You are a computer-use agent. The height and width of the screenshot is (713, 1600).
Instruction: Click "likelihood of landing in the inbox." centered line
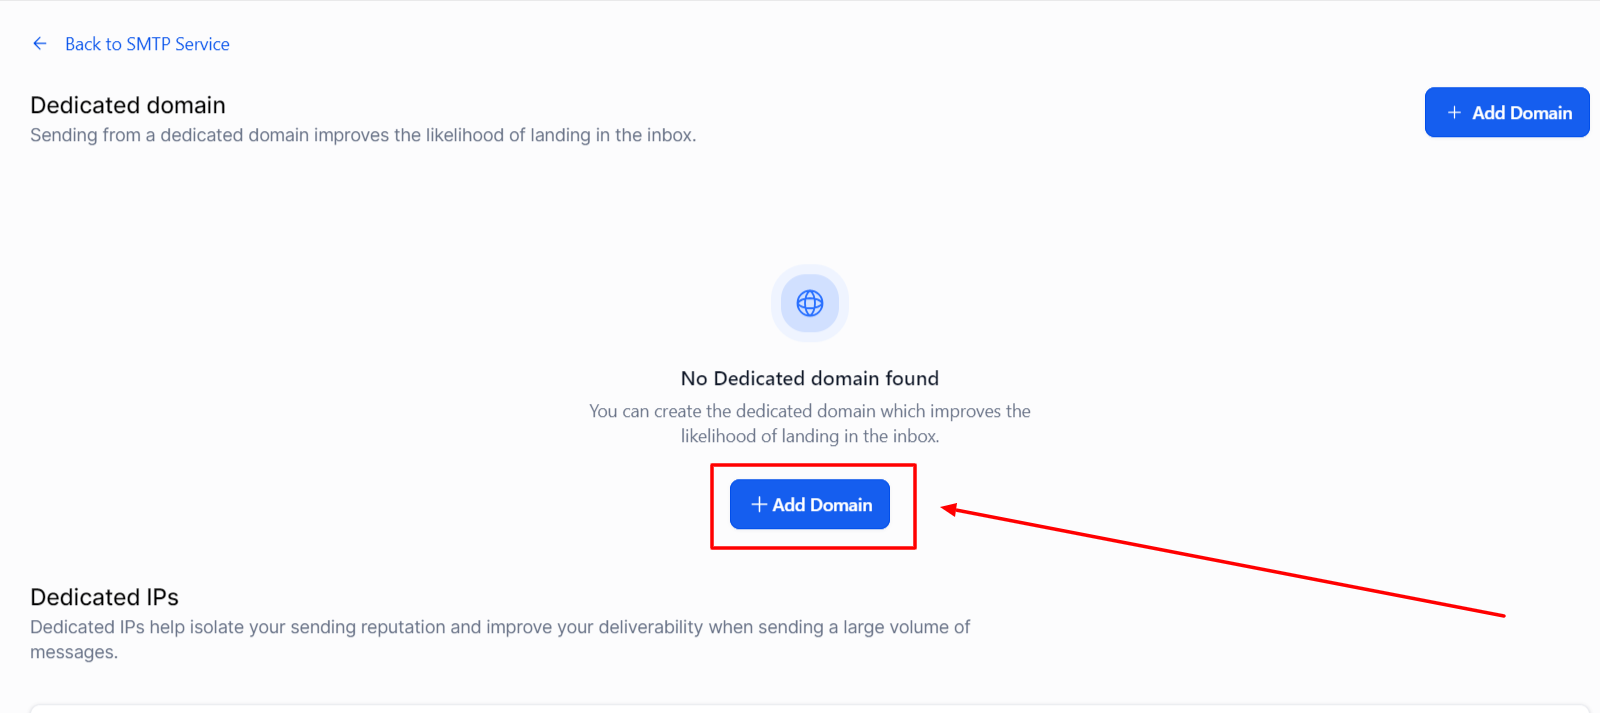[810, 436]
